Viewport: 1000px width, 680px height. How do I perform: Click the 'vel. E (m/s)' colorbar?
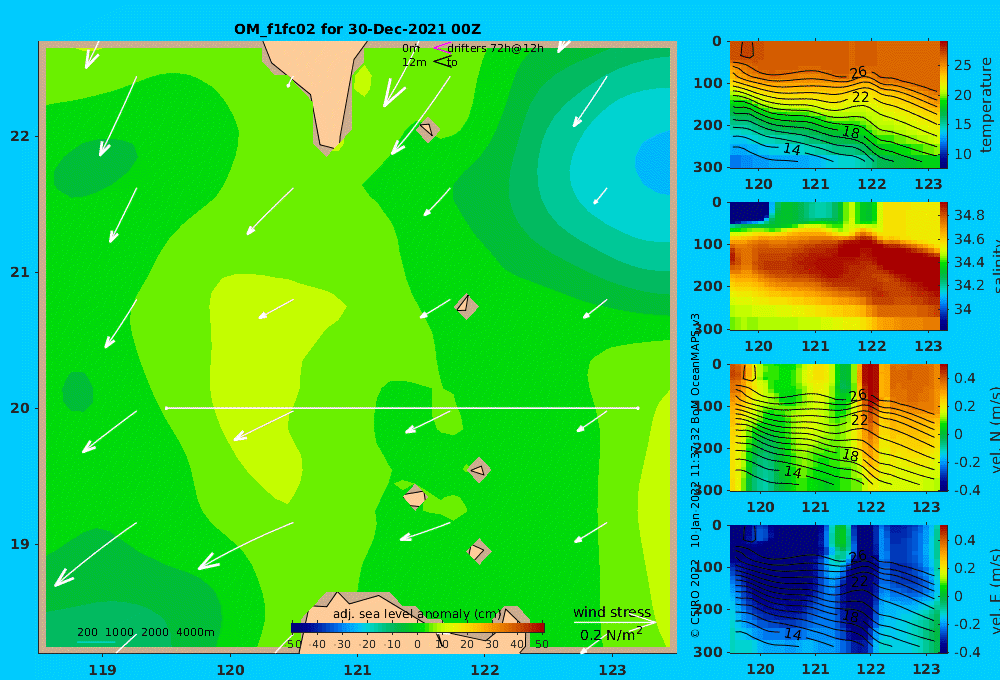[944, 589]
